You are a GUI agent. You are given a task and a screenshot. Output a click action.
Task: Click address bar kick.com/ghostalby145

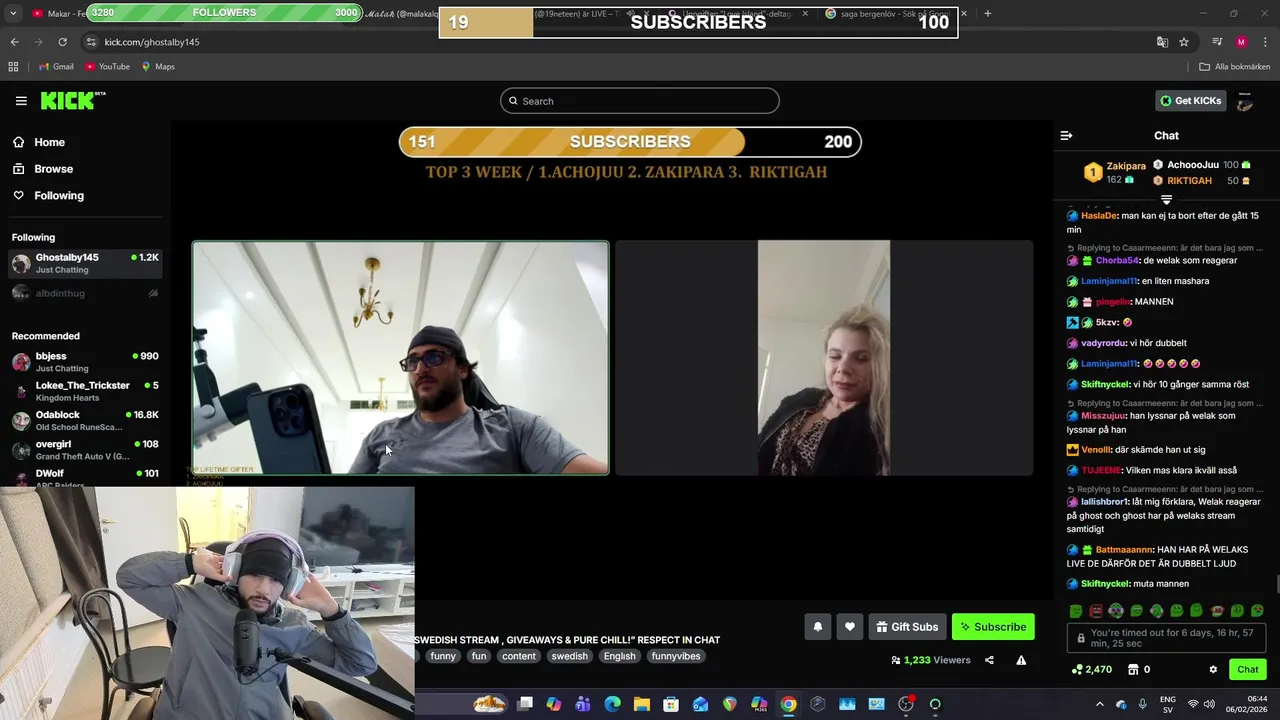[151, 42]
